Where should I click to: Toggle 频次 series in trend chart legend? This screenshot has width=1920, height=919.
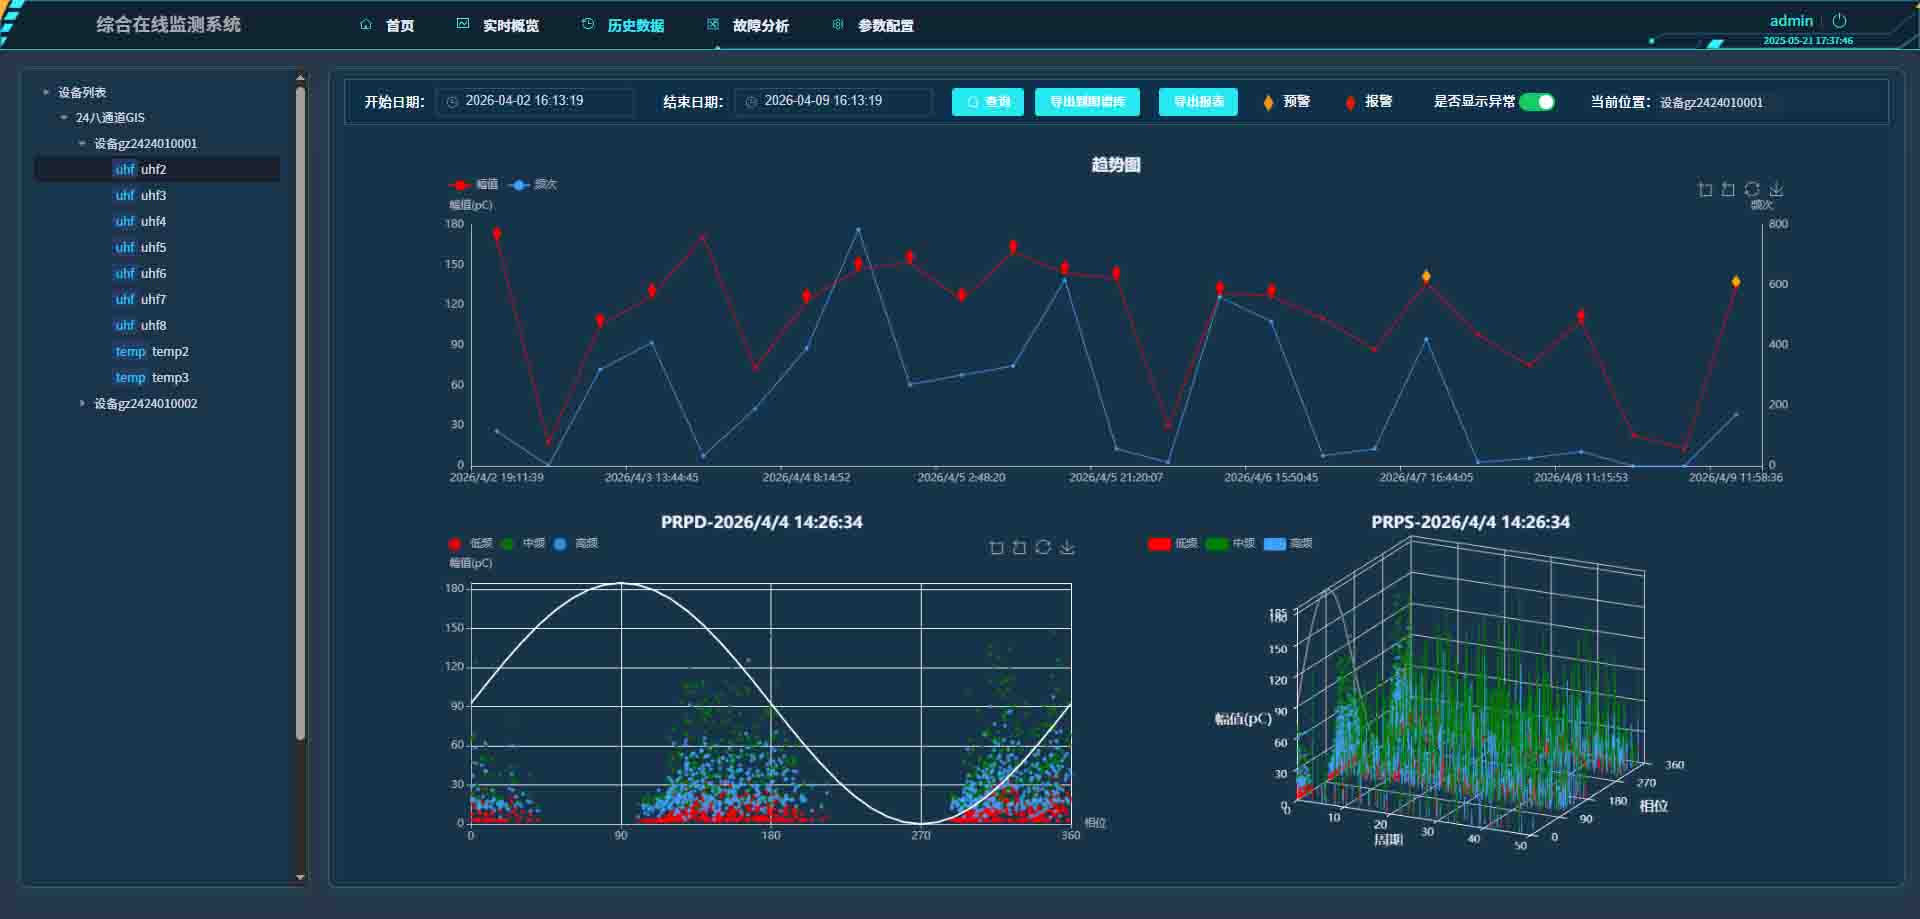click(x=532, y=184)
